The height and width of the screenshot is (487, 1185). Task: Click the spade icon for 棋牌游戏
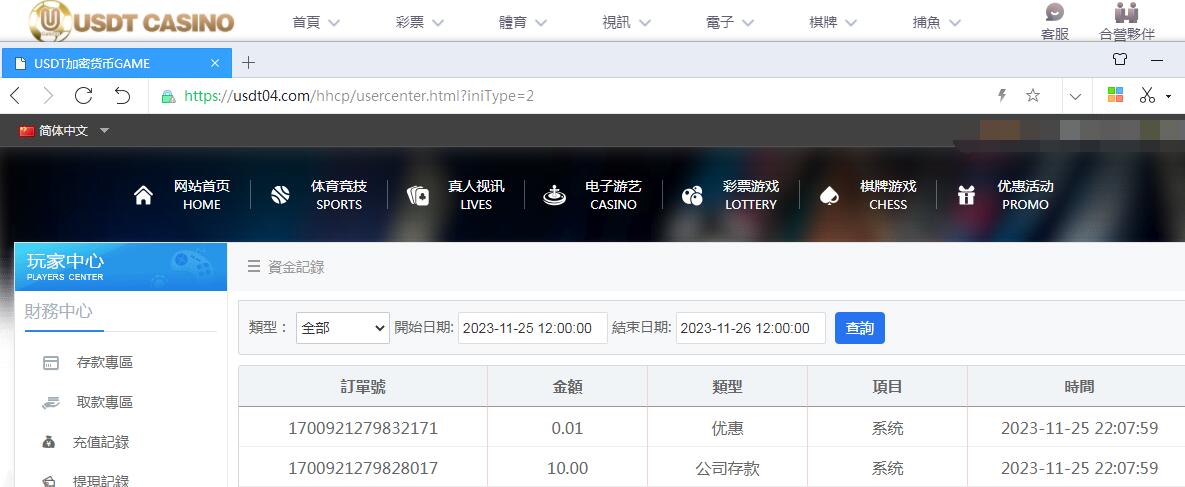829,196
